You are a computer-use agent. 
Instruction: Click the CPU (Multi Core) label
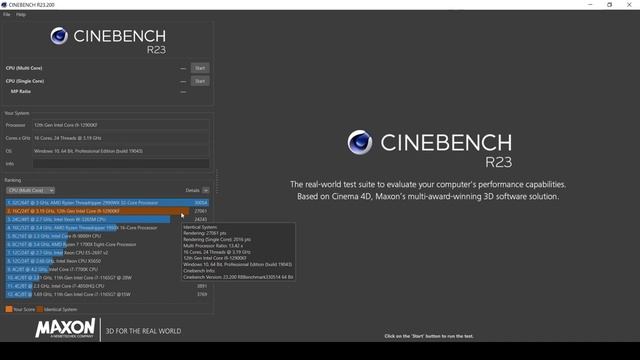click(x=24, y=68)
